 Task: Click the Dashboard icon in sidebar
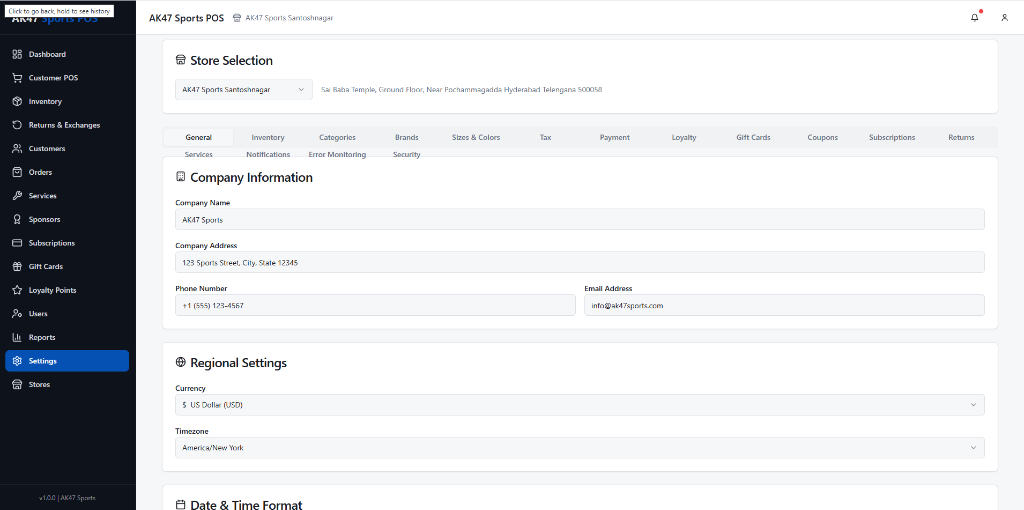pos(17,54)
